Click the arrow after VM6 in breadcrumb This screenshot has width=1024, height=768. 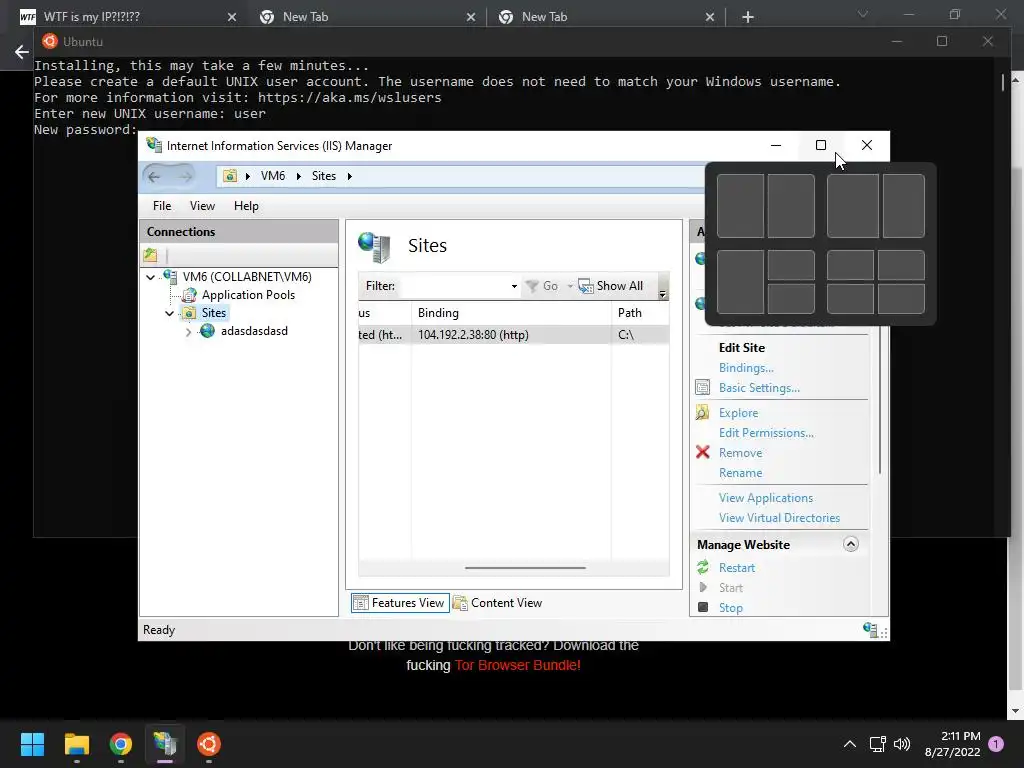[298, 176]
